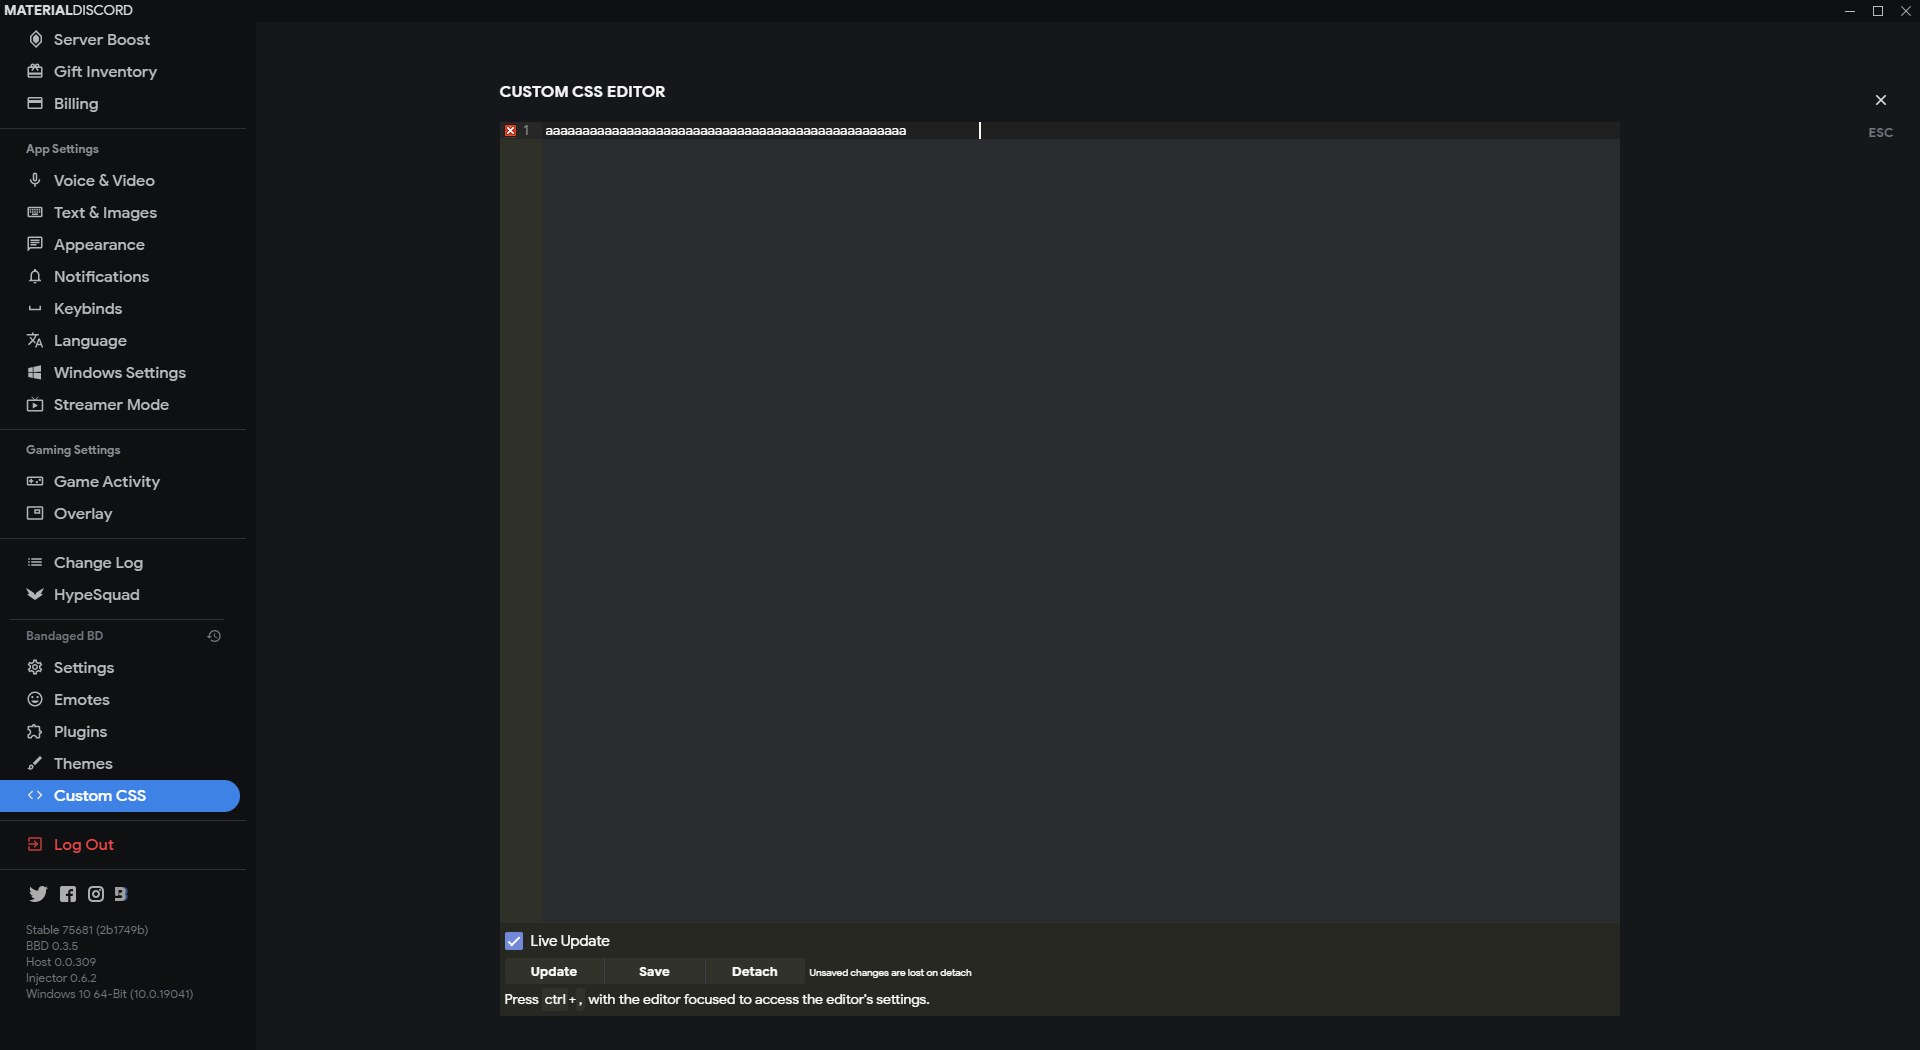Click the Plugins icon in Bandaged BD
Screen dimensions: 1920x1050
click(35, 731)
